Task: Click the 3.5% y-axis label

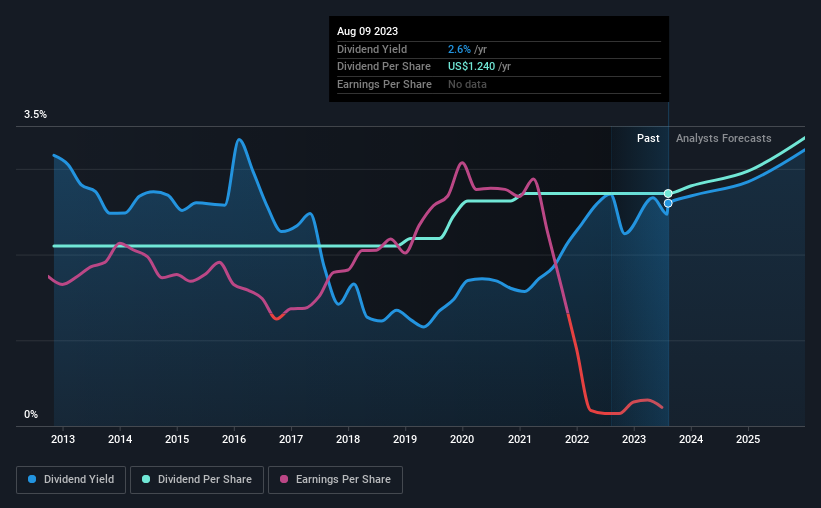Action: coord(35,115)
